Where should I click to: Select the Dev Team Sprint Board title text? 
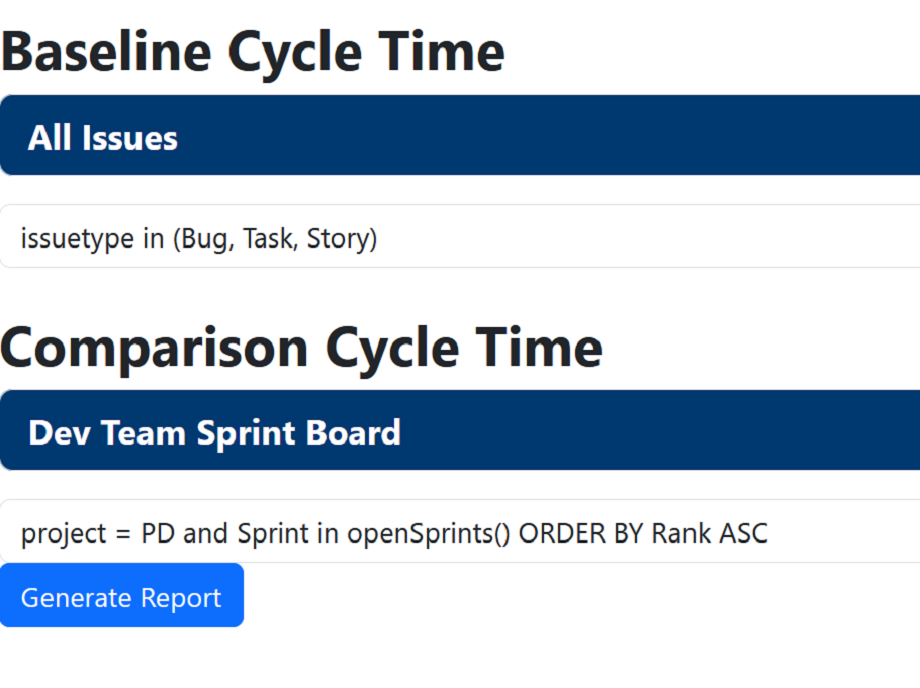[214, 432]
